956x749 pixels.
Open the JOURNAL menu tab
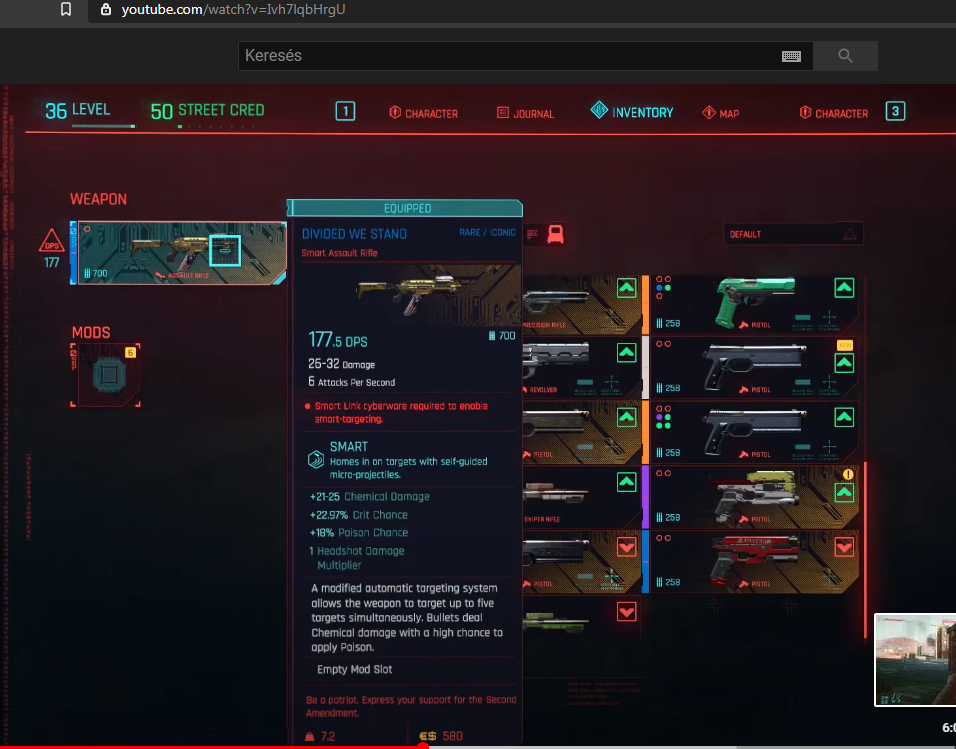coord(526,113)
